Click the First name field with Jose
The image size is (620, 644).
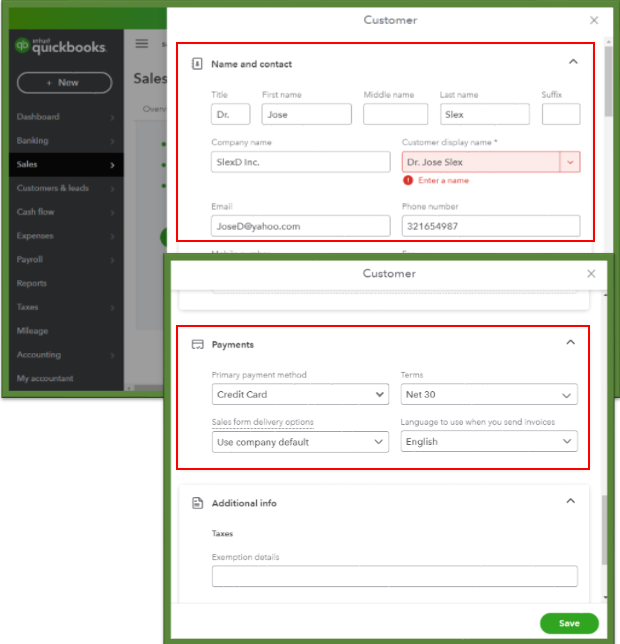coord(306,114)
